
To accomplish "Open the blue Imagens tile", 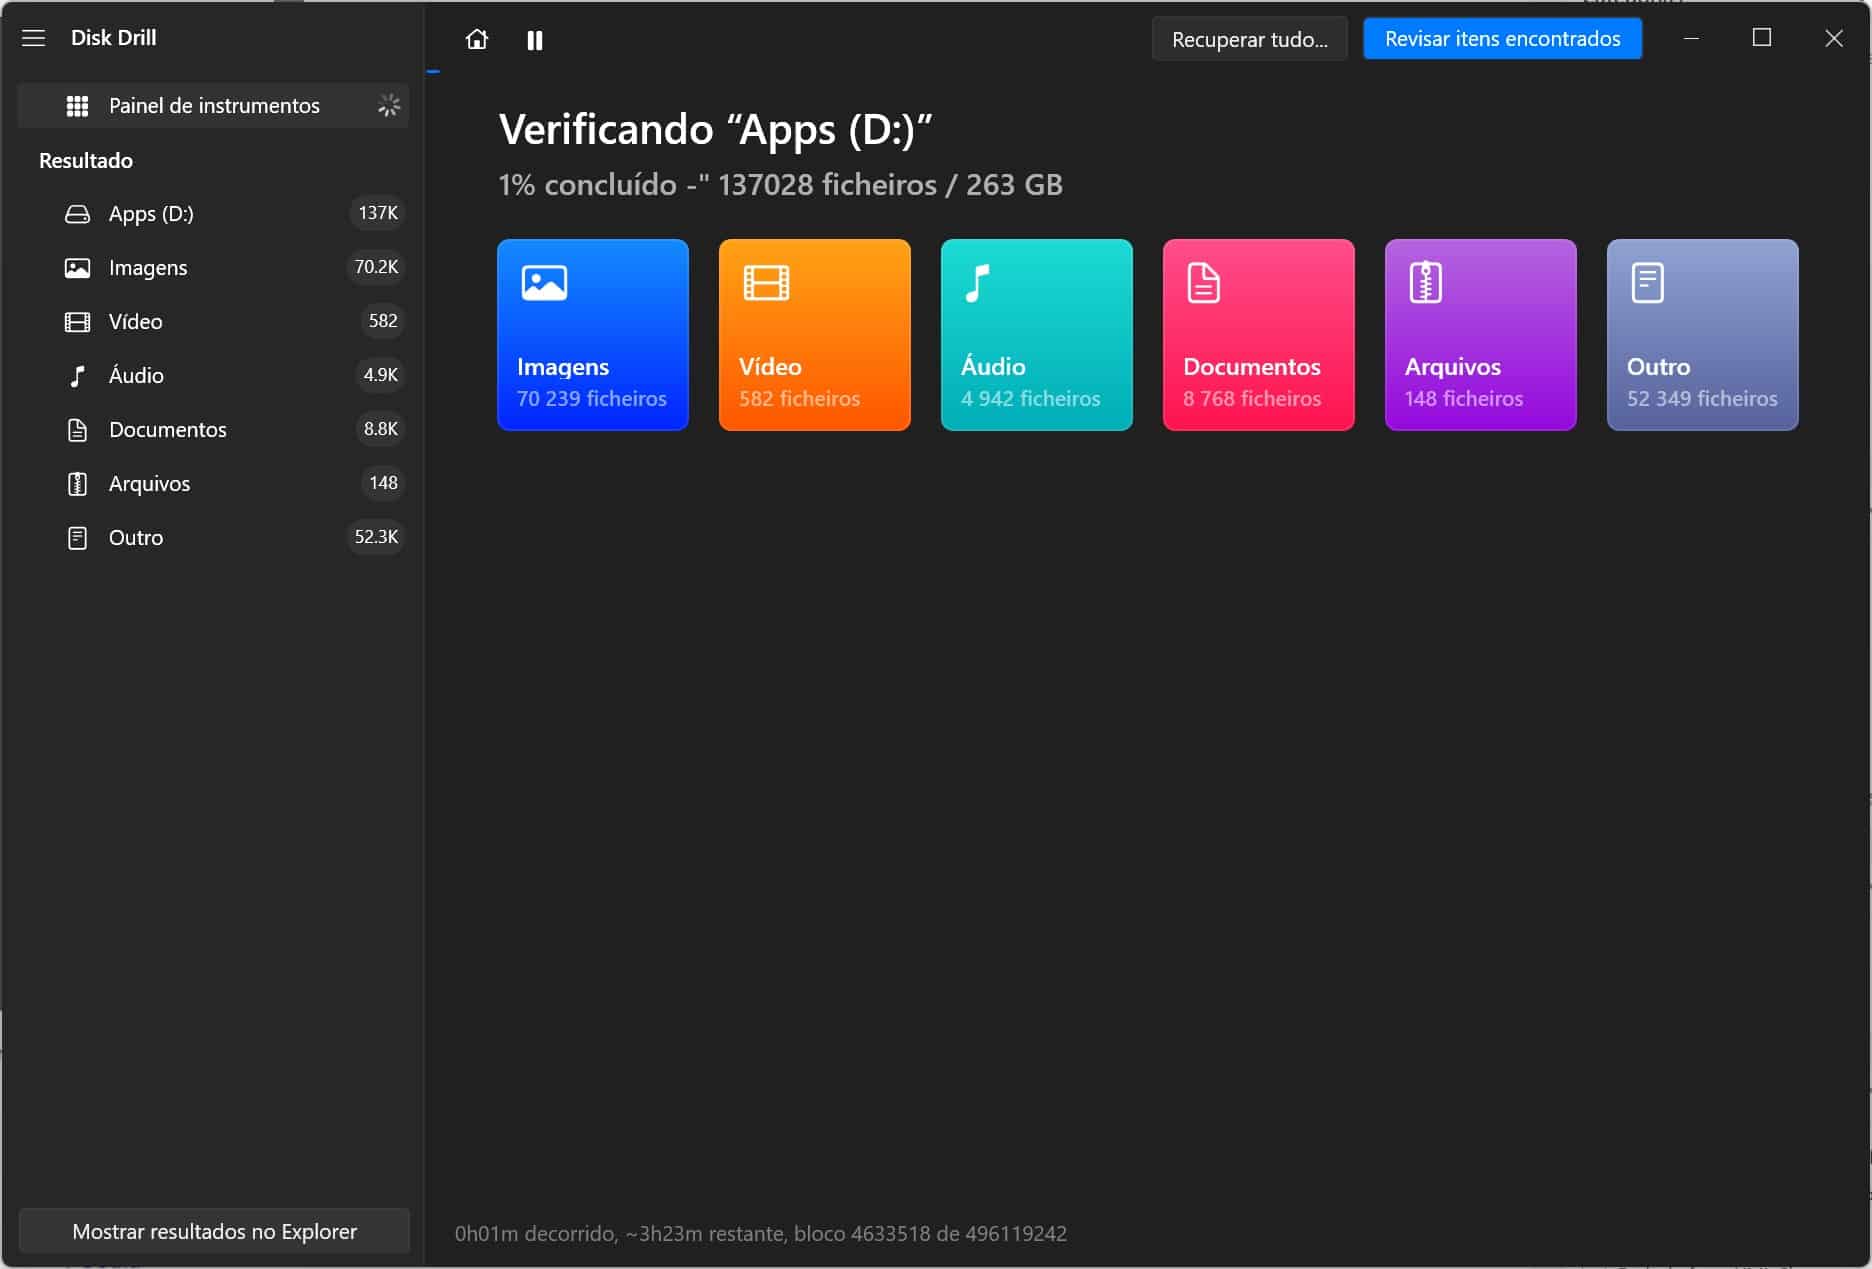I will coord(592,335).
